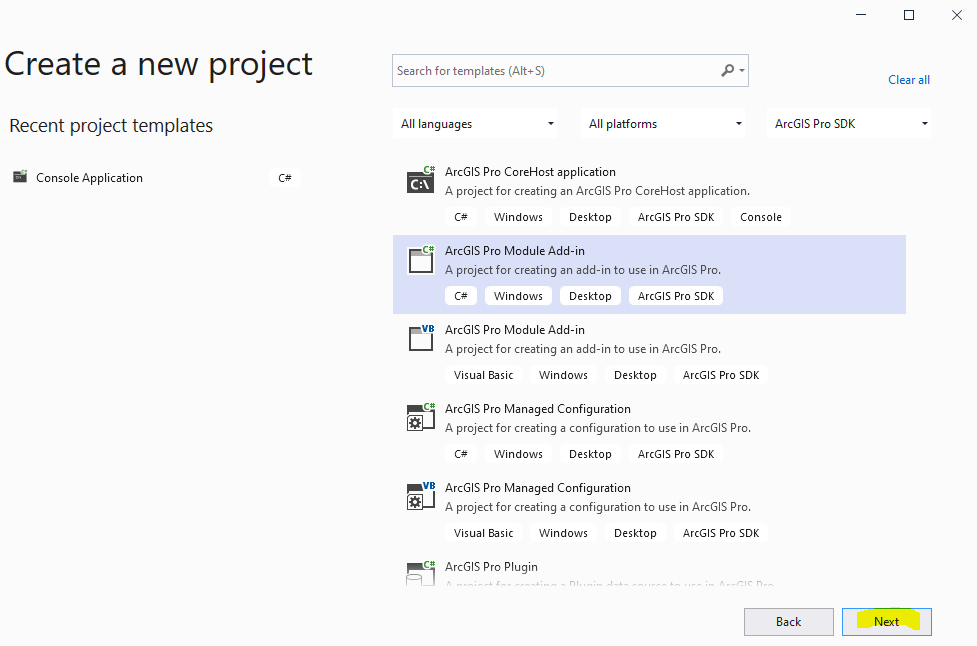Close the Create a new project dialog
977x646 pixels.
957,15
